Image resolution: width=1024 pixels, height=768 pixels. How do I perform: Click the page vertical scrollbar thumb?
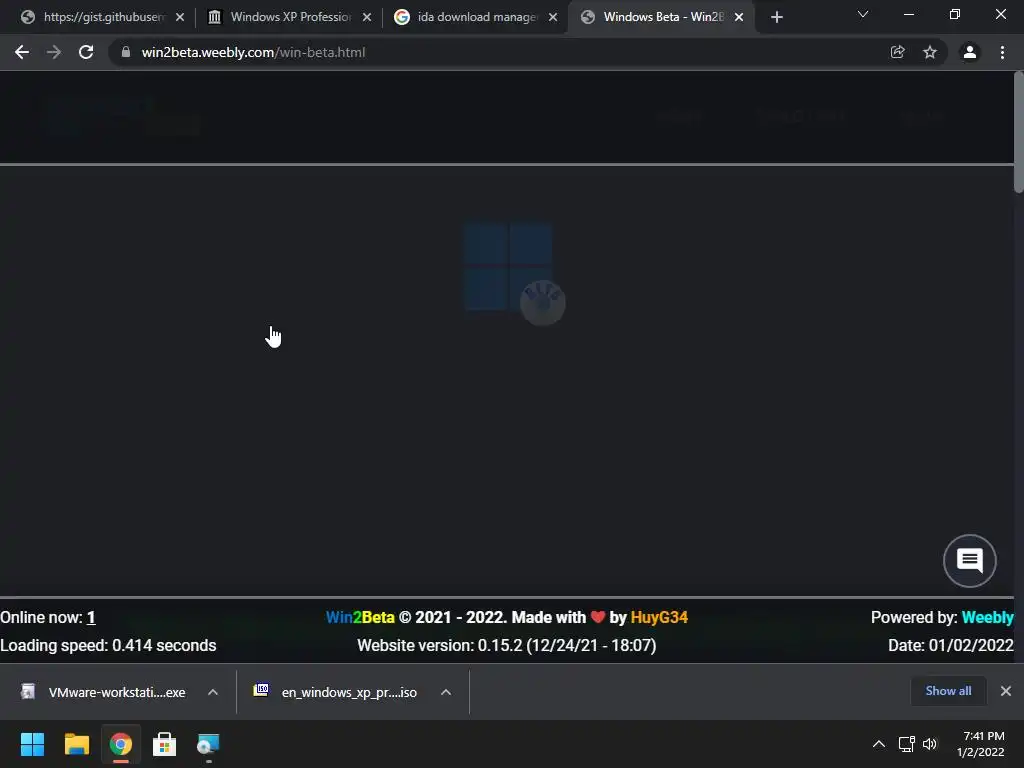click(1019, 133)
